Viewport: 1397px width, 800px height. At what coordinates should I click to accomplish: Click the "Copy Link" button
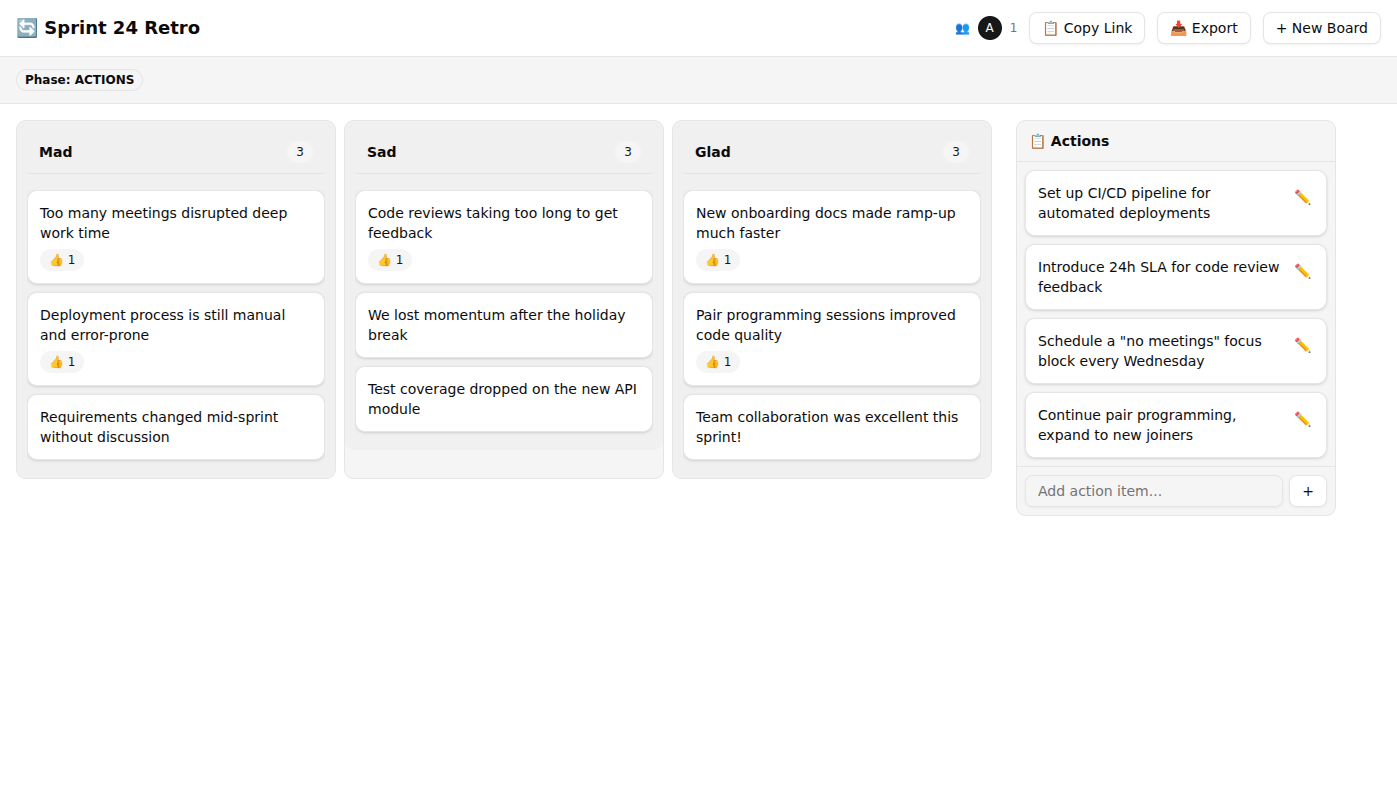tap(1087, 28)
